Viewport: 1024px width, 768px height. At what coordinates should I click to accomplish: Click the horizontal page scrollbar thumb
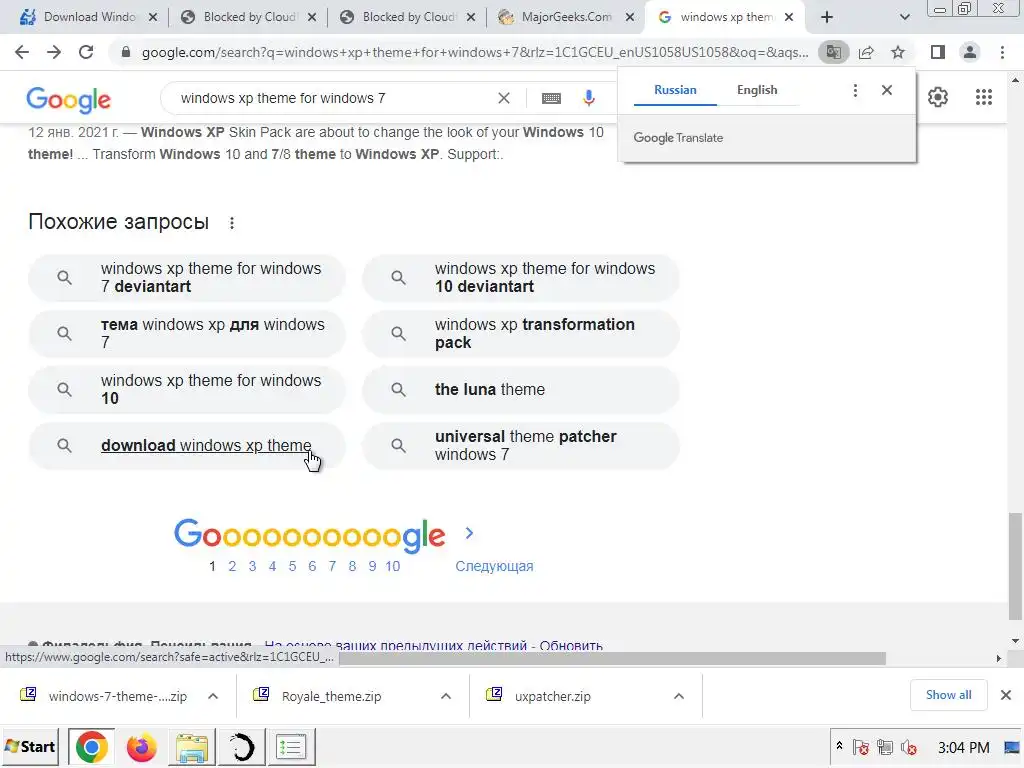(x=612, y=658)
